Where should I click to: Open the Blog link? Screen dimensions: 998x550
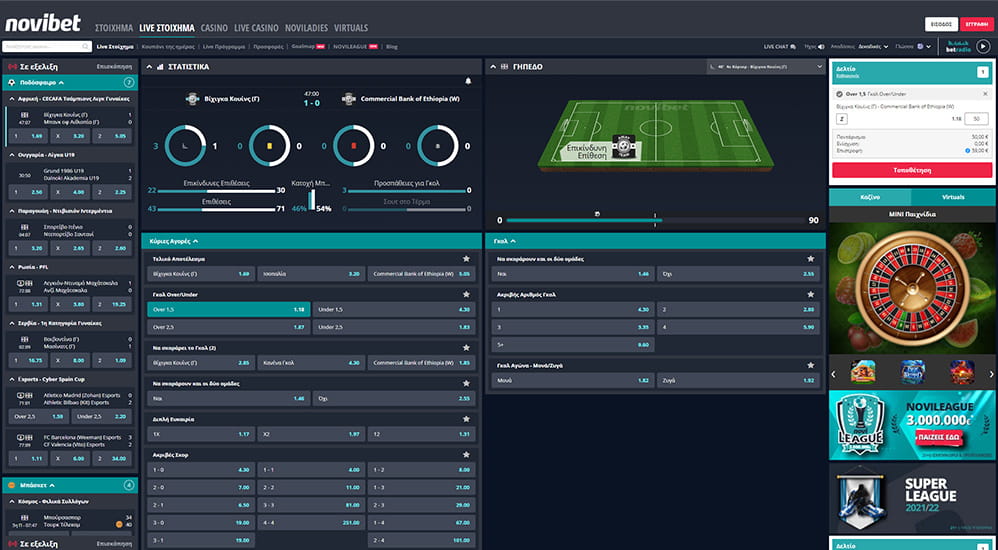[x=391, y=46]
